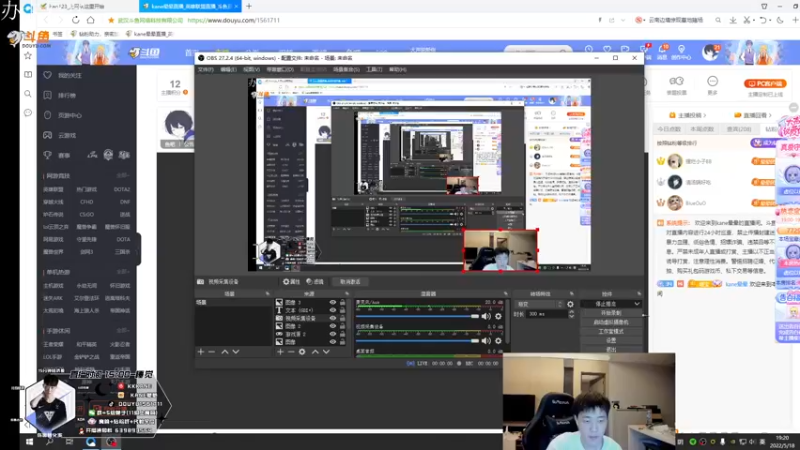Open 视频采集设备 mixer gear settings
This screenshot has height=450, width=800.
[x=498, y=341]
